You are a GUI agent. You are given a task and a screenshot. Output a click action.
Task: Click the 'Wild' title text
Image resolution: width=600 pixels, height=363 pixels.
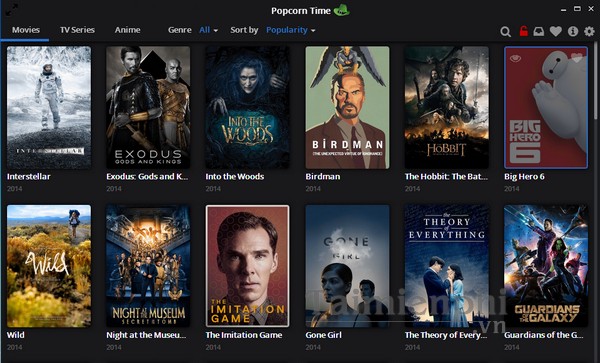point(16,335)
